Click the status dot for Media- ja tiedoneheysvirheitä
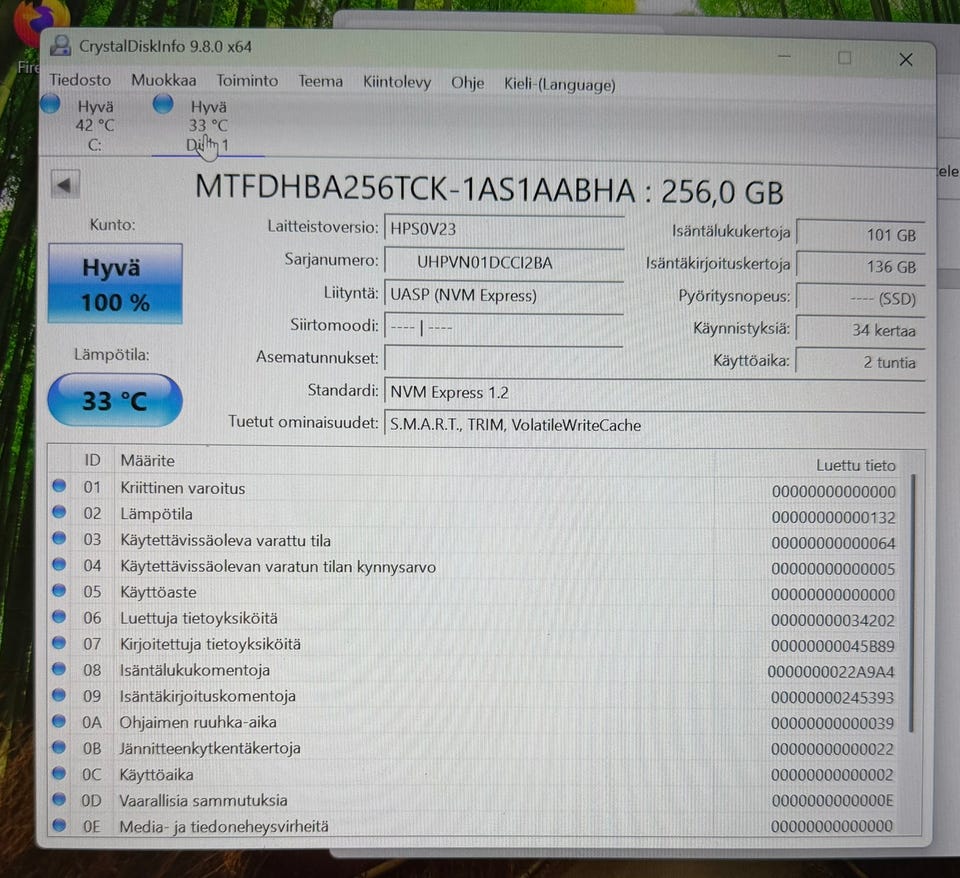 [x=59, y=825]
